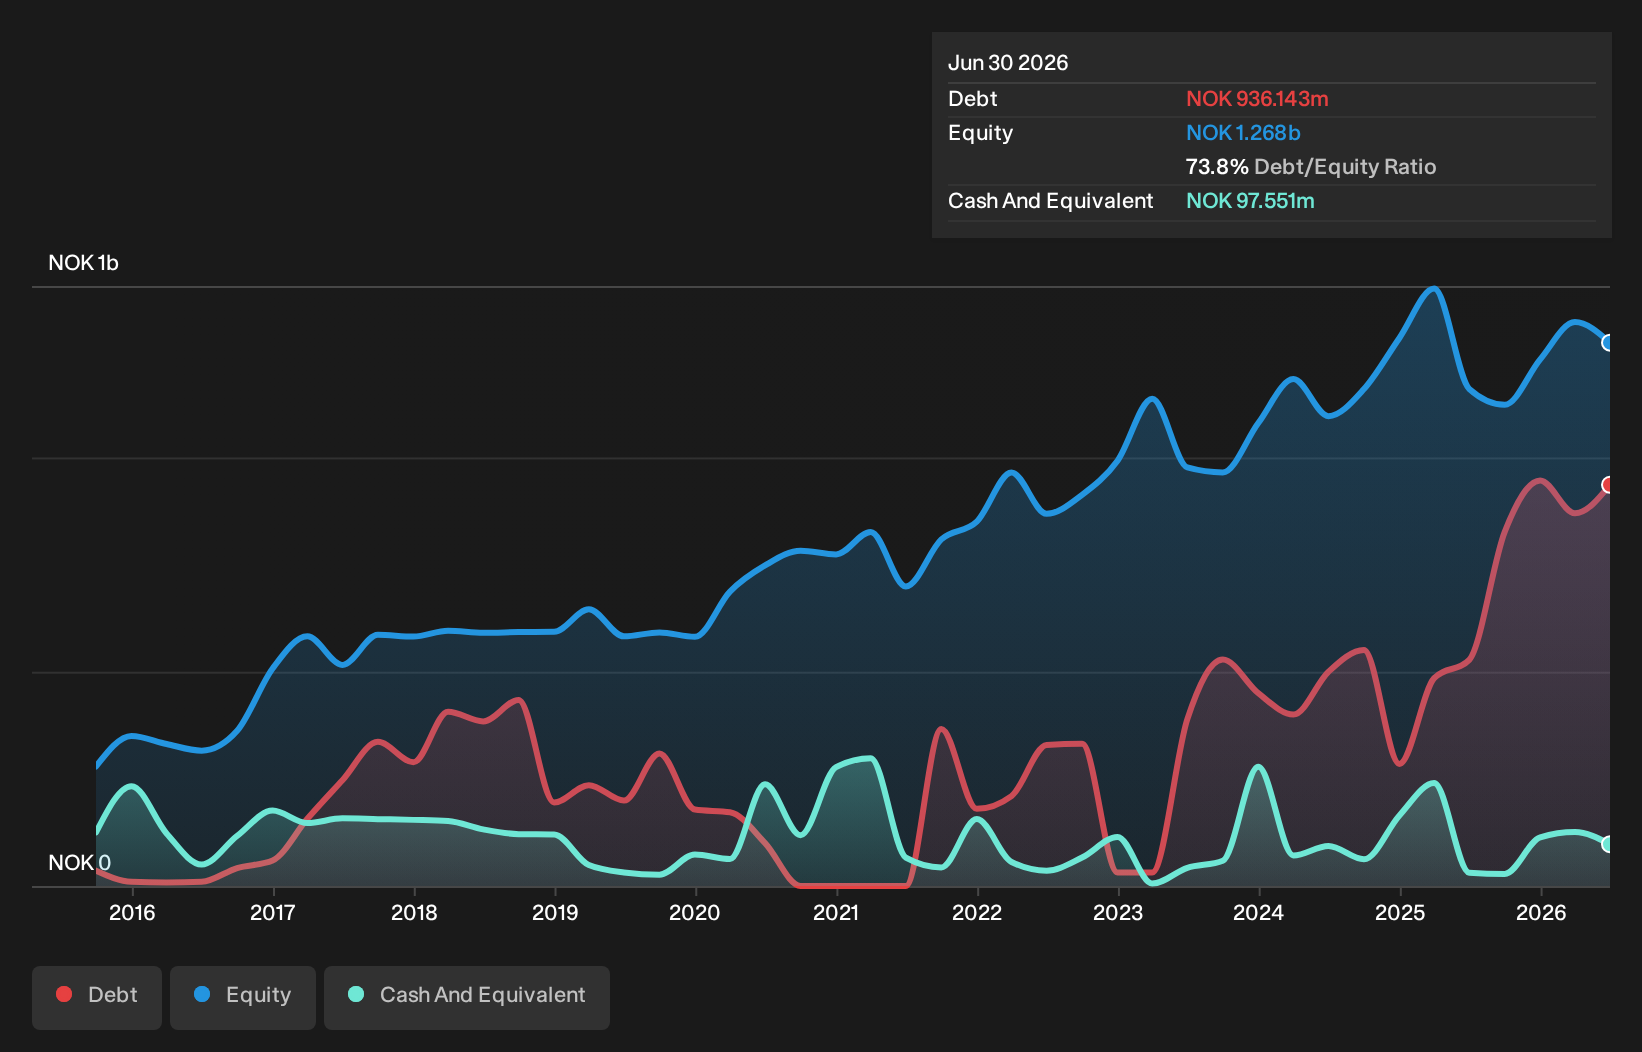1642x1052 pixels.
Task: Select the 2023 x-axis label
Action: tap(1118, 912)
